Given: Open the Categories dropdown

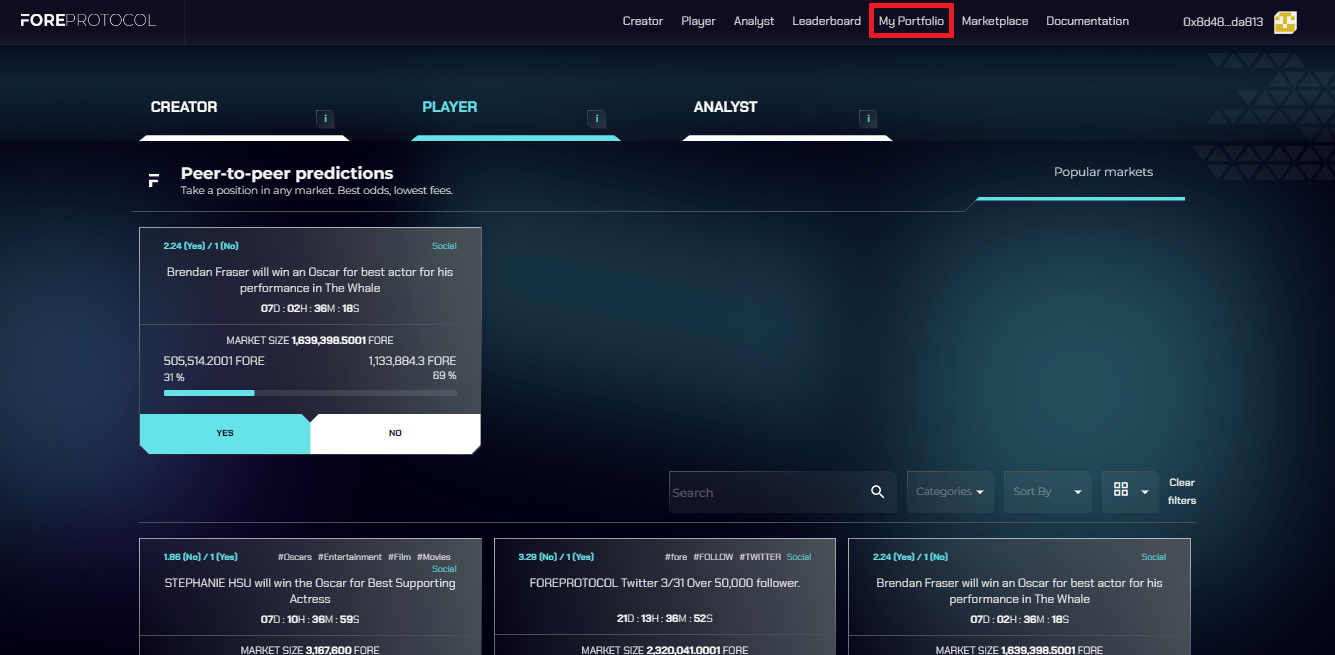Looking at the screenshot, I should (949, 492).
